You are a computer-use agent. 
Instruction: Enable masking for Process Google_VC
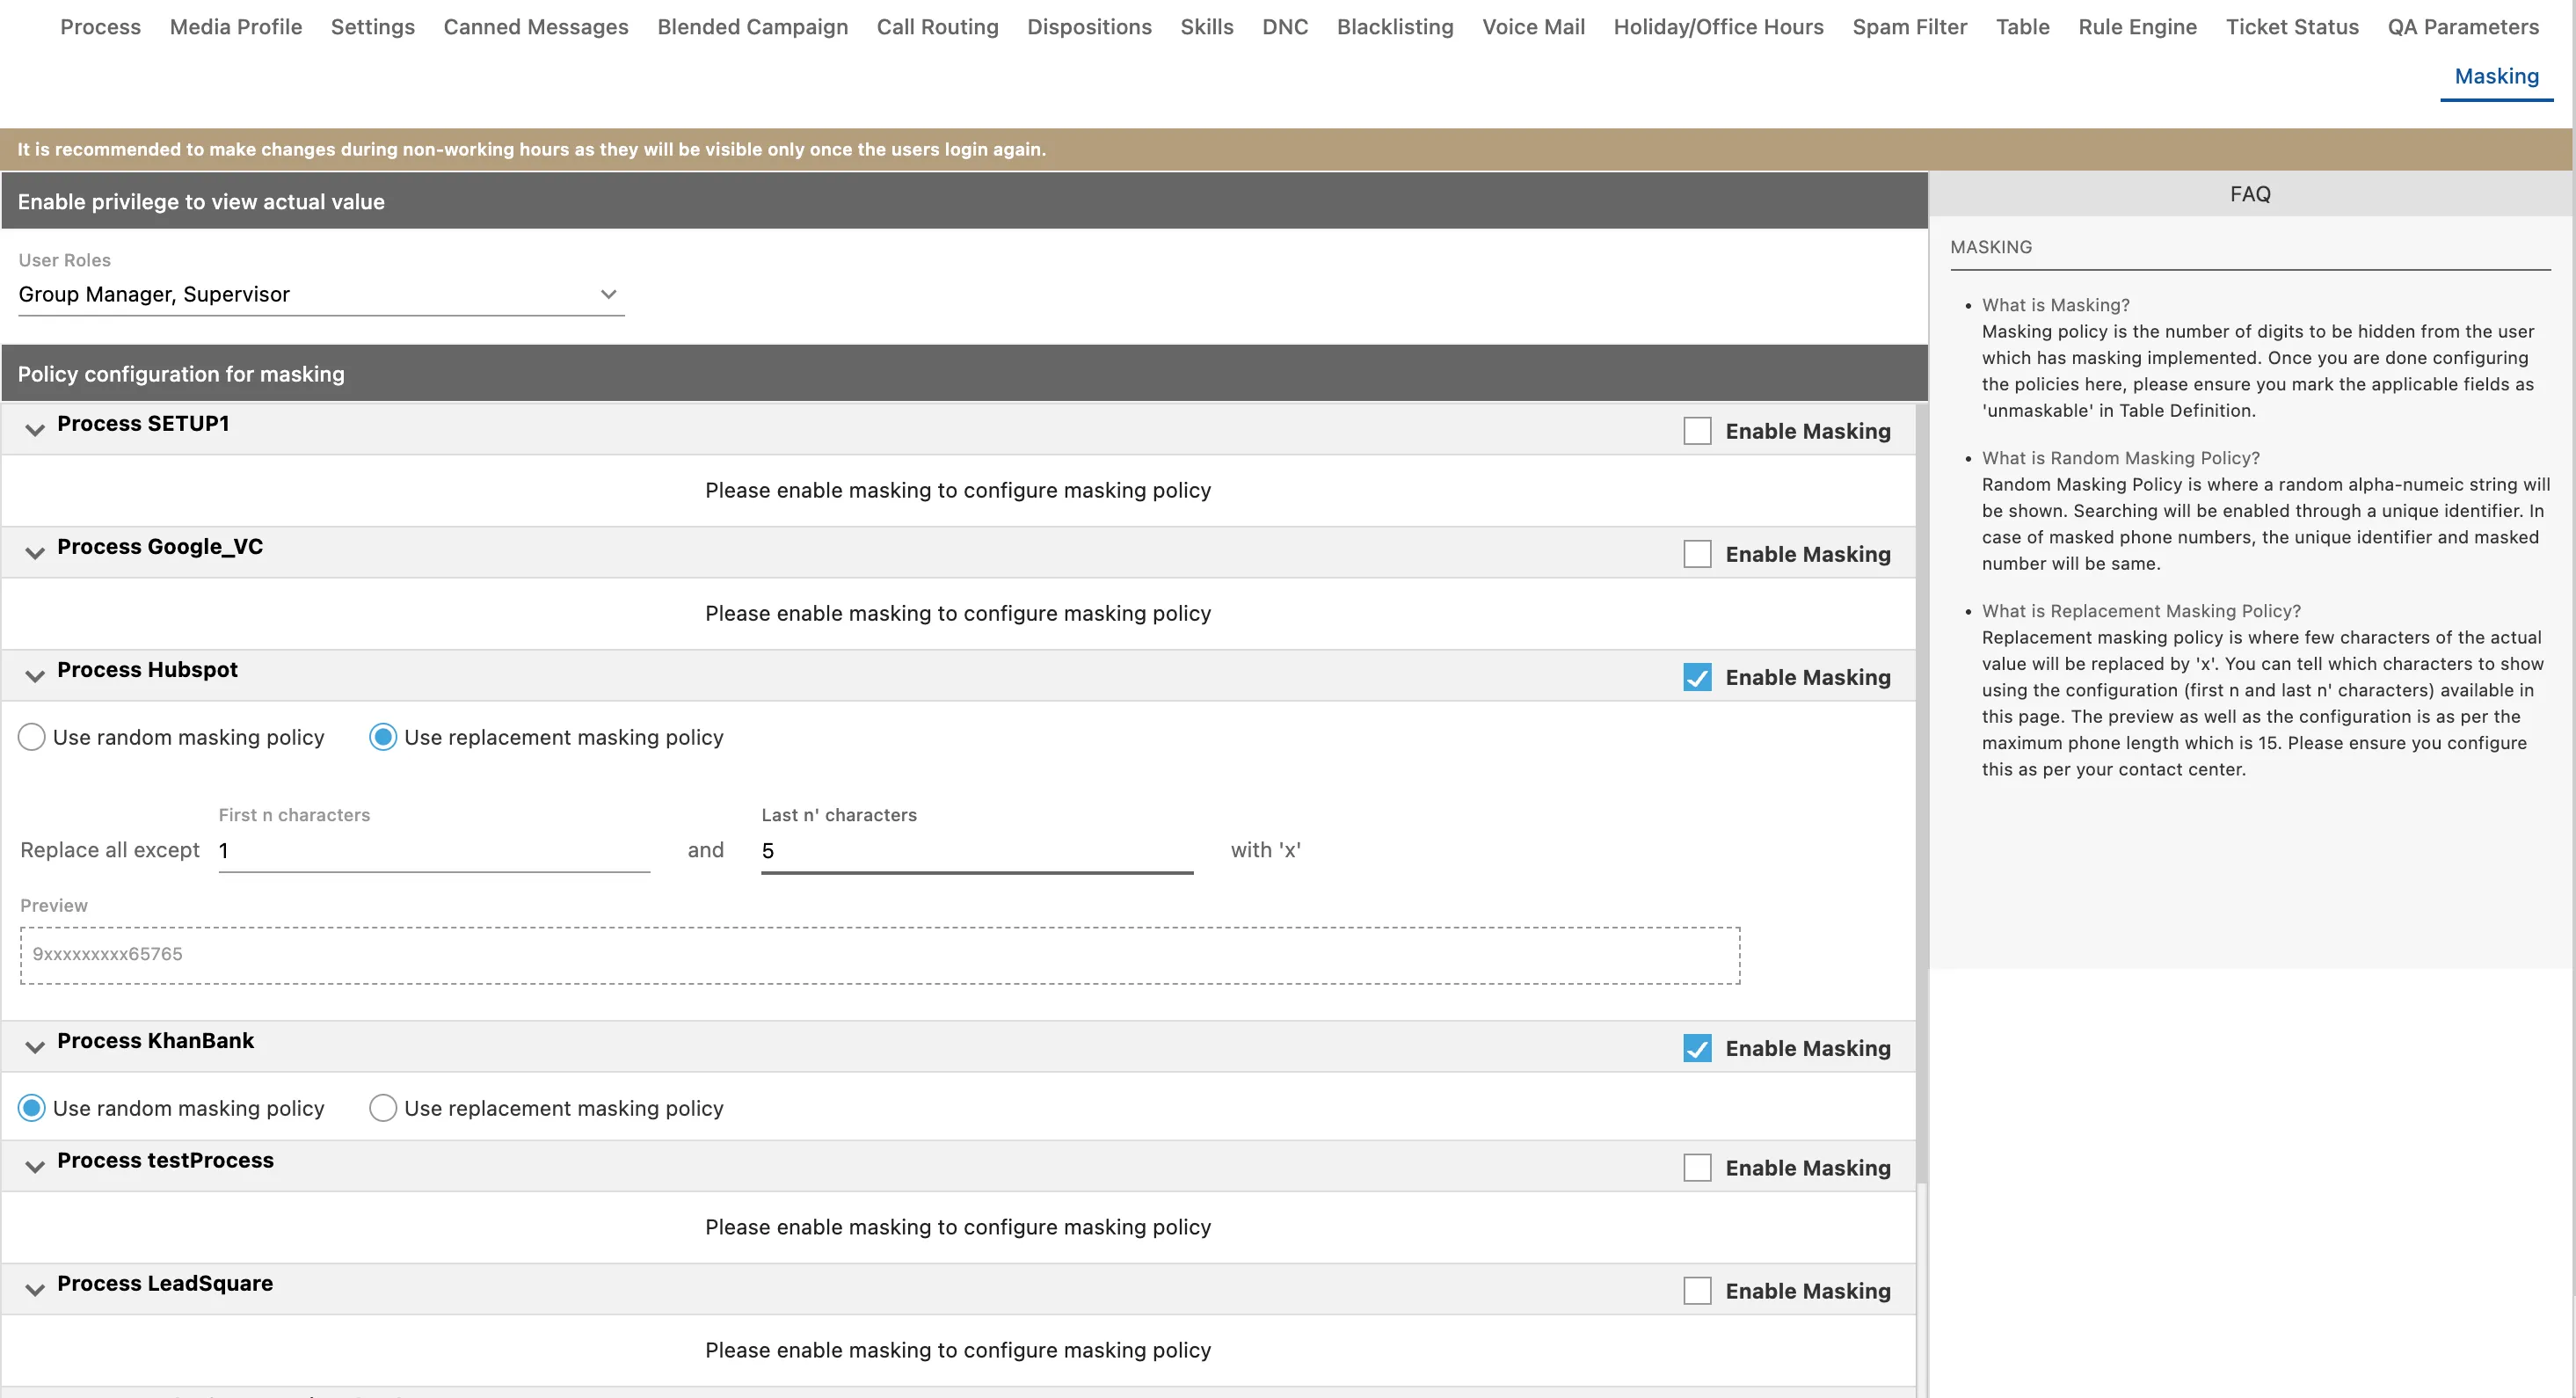tap(1697, 554)
